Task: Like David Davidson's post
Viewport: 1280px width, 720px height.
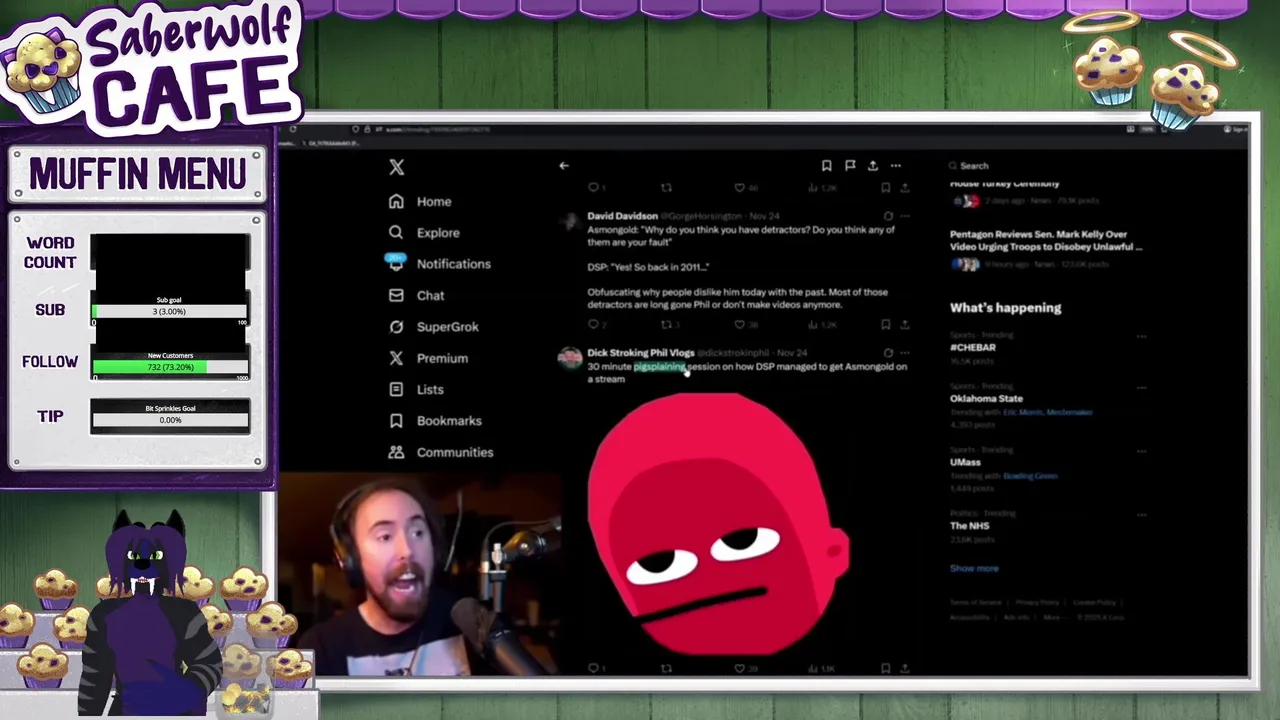Action: point(740,324)
